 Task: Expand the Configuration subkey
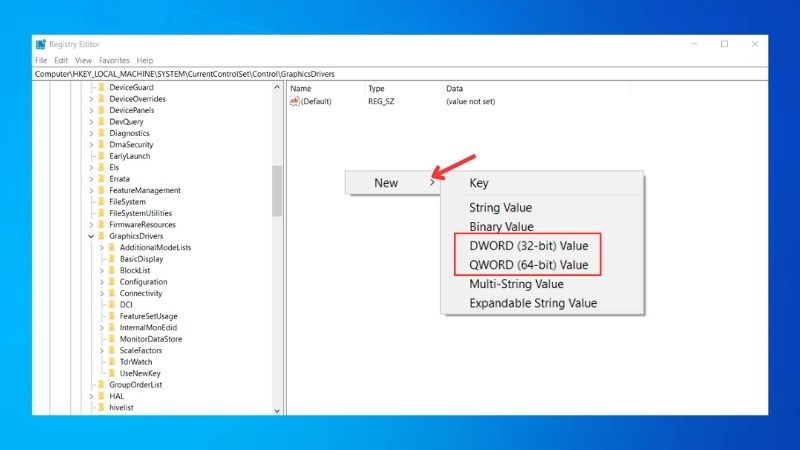pos(102,282)
